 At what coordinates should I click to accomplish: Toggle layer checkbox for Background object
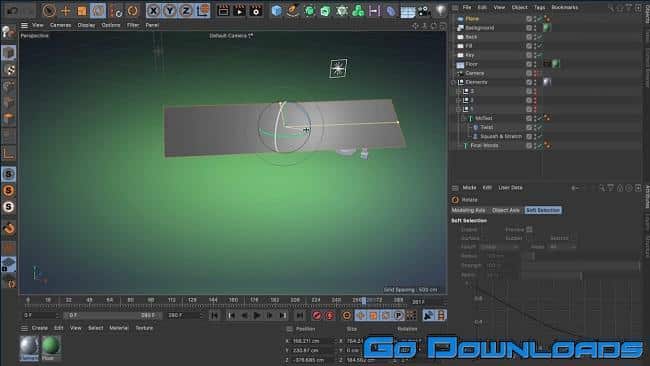pos(529,28)
